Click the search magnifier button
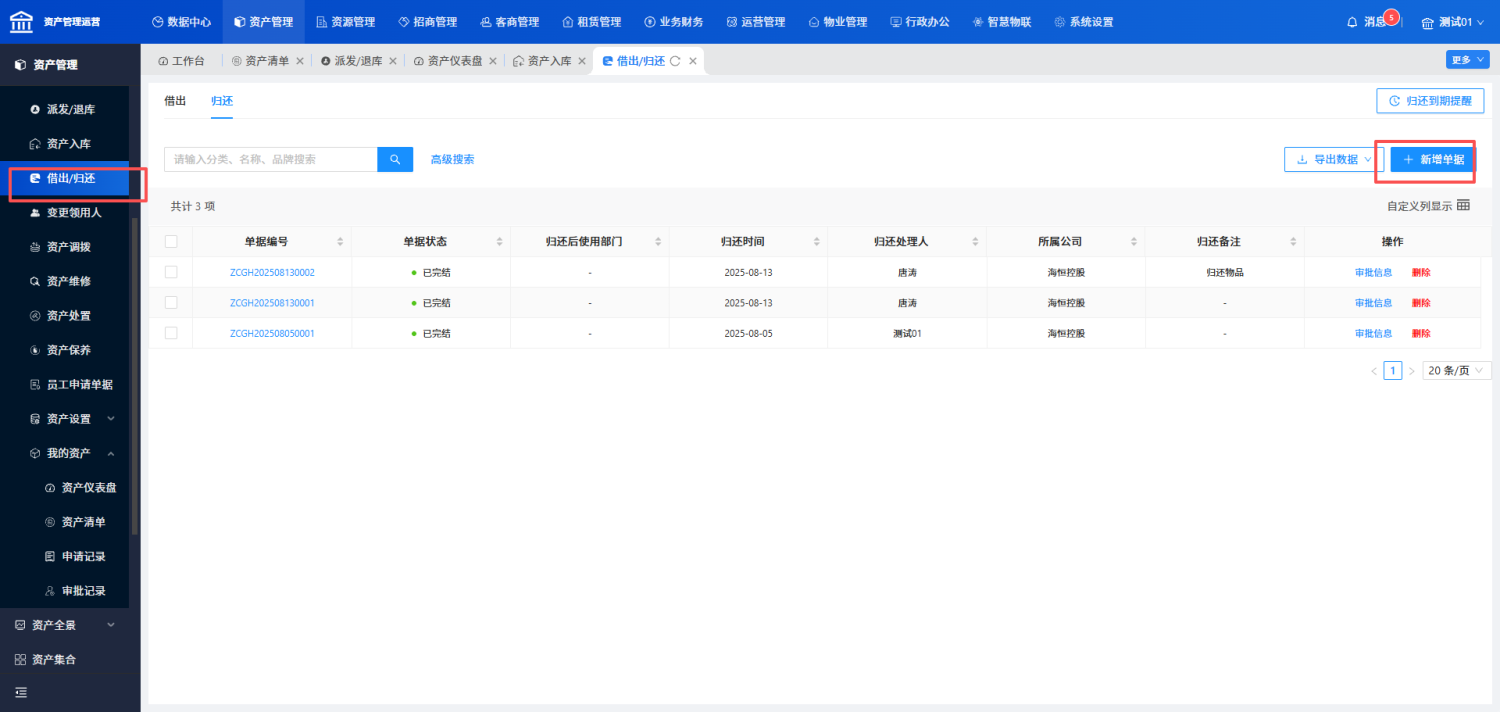 (x=395, y=159)
